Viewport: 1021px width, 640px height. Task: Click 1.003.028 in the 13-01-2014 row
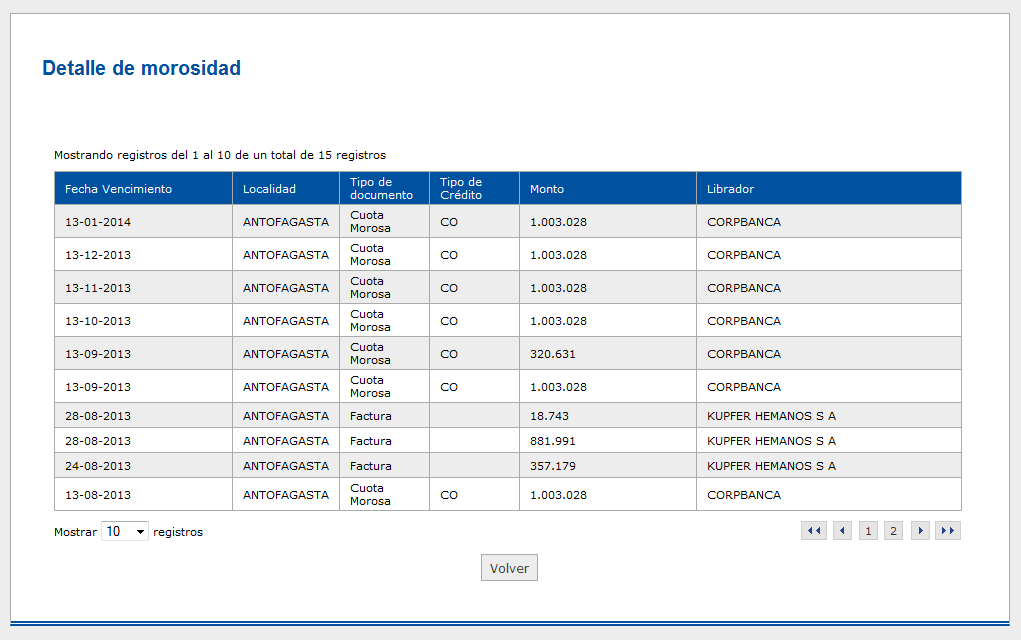(x=558, y=222)
